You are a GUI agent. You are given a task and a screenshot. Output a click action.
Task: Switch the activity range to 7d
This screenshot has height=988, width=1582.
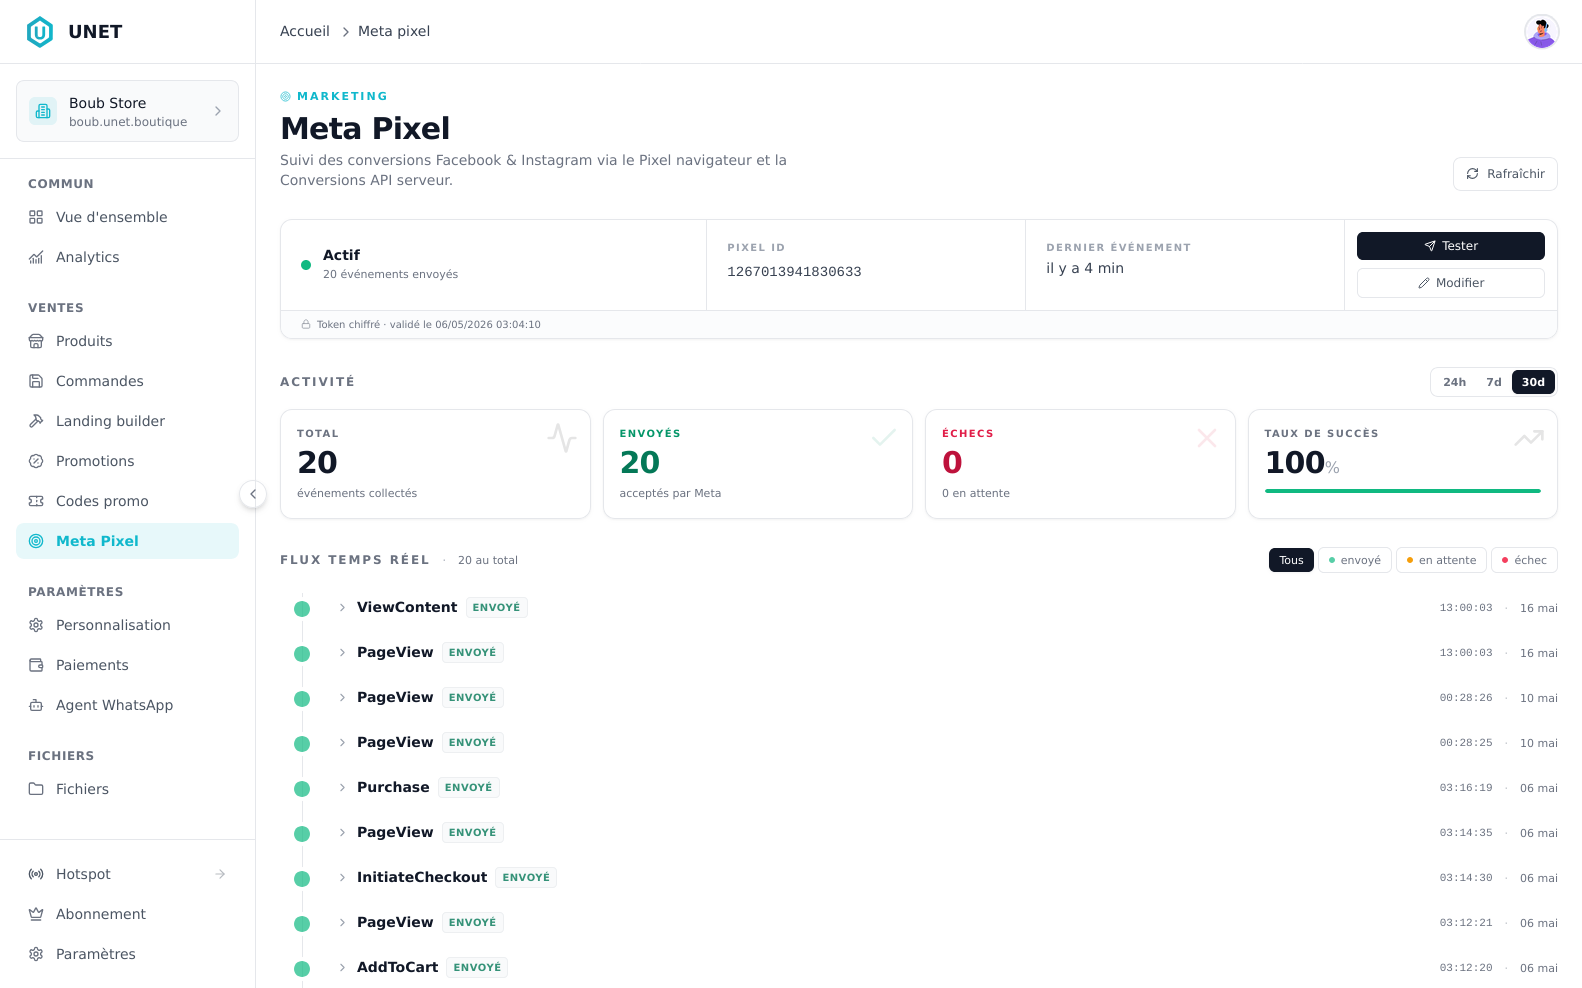point(1494,382)
